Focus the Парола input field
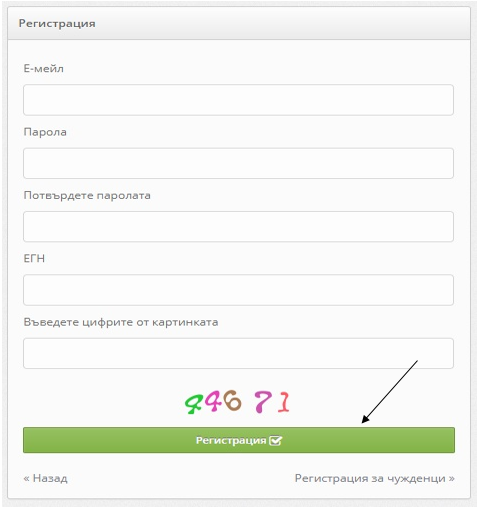 (x=238, y=163)
